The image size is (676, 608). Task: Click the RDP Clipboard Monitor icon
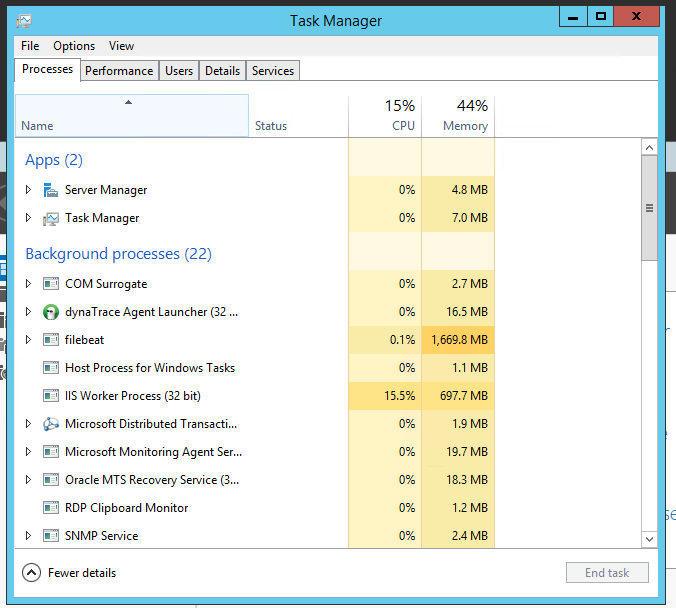51,508
